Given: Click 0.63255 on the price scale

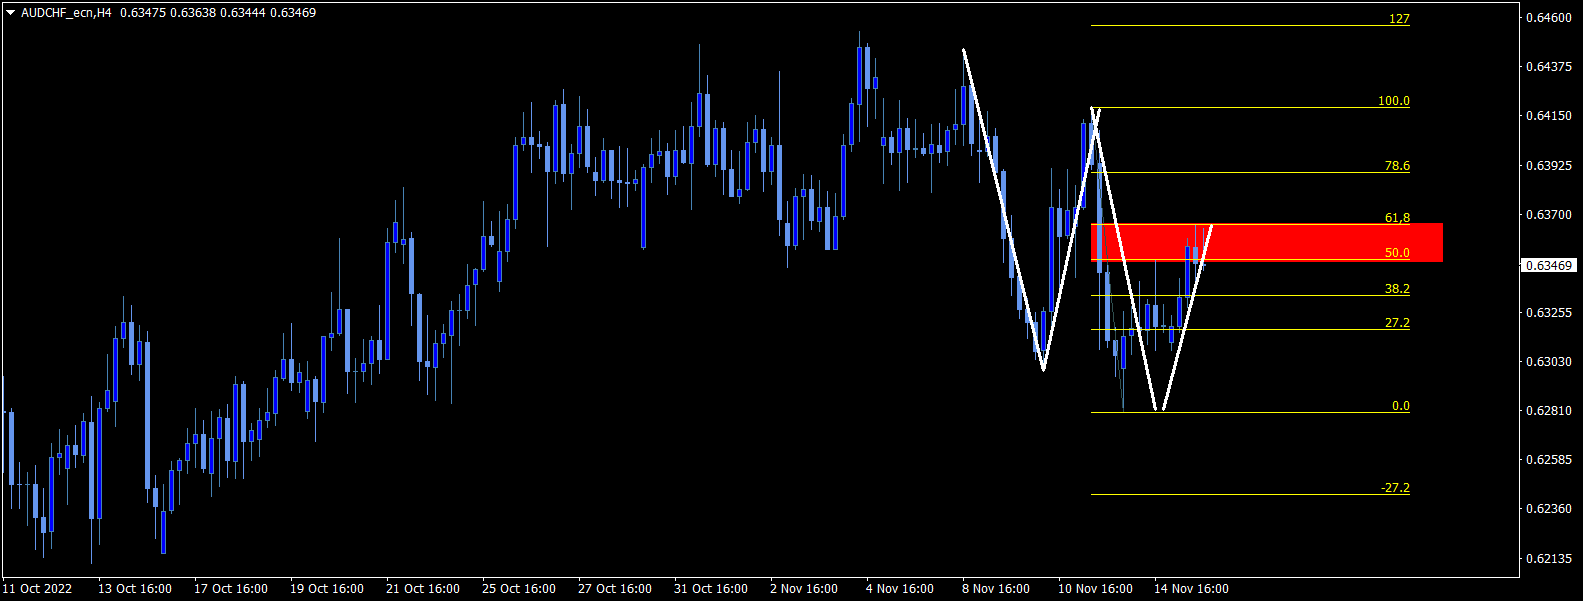Looking at the screenshot, I should 1549,313.
